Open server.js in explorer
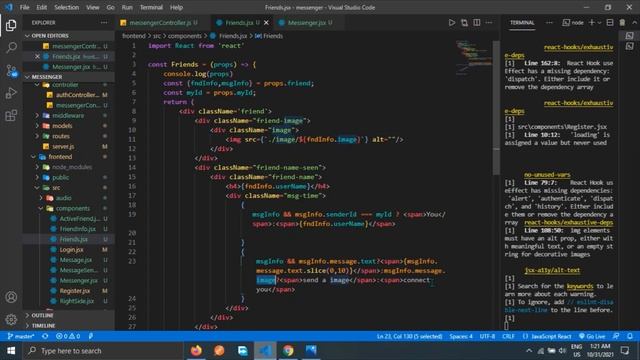 click(x=64, y=146)
